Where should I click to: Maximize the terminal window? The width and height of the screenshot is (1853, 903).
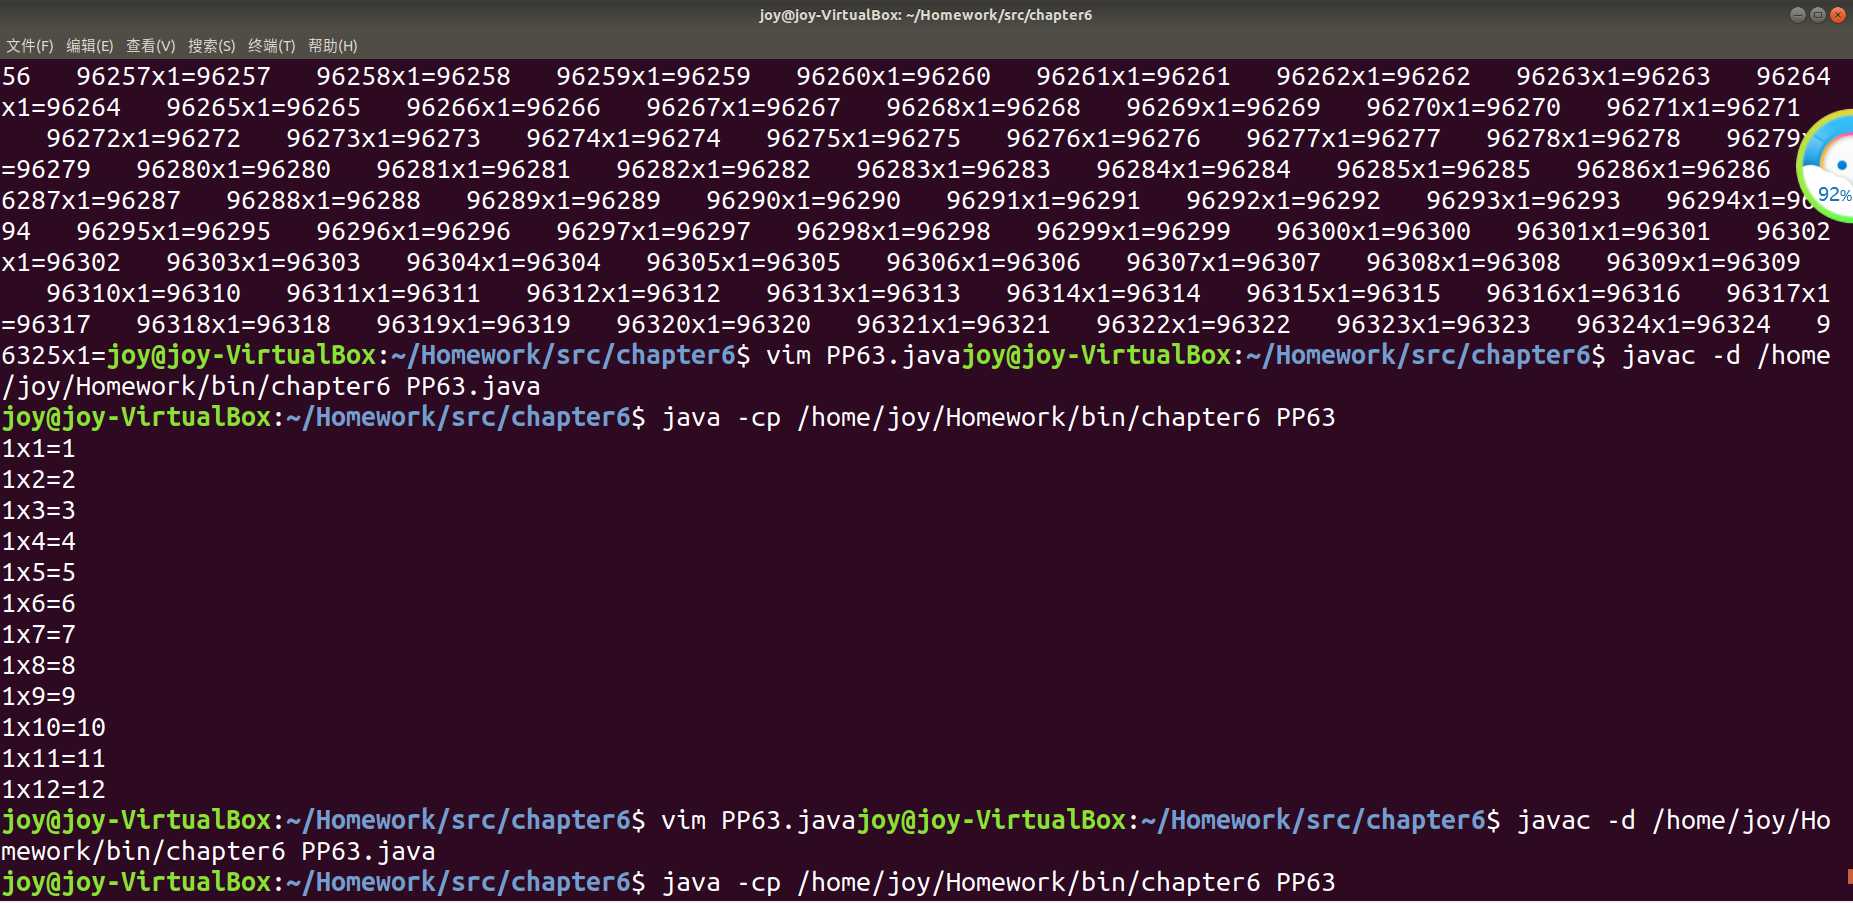(x=1817, y=15)
